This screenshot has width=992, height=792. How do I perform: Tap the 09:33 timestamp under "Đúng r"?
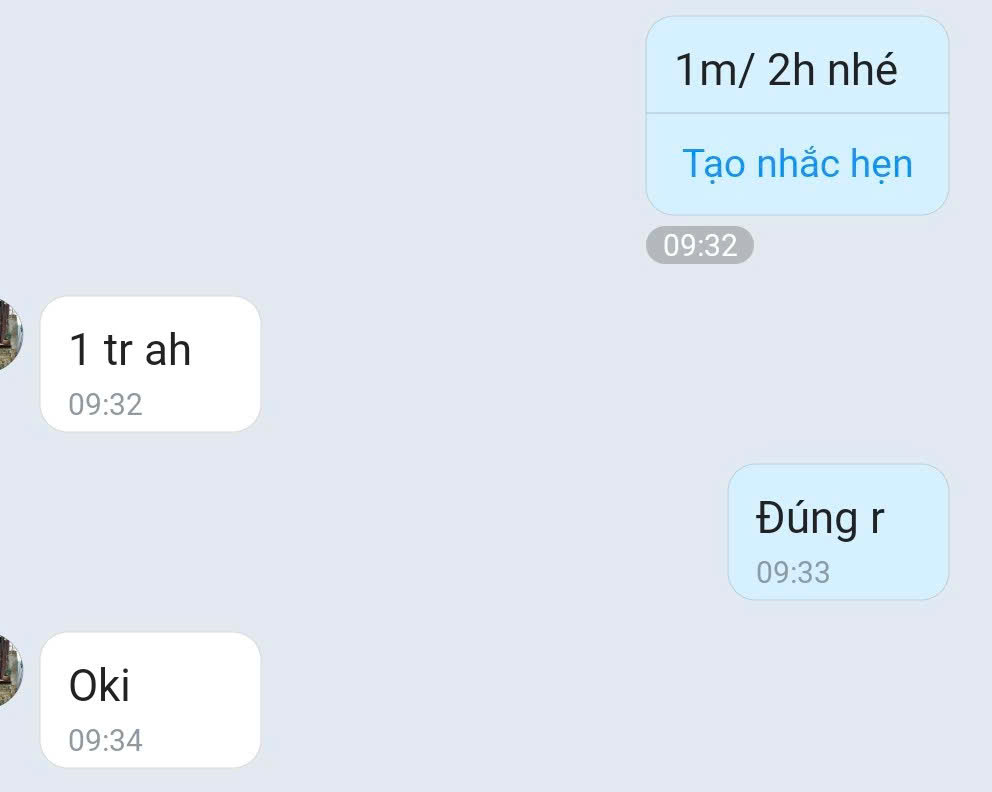(x=793, y=572)
